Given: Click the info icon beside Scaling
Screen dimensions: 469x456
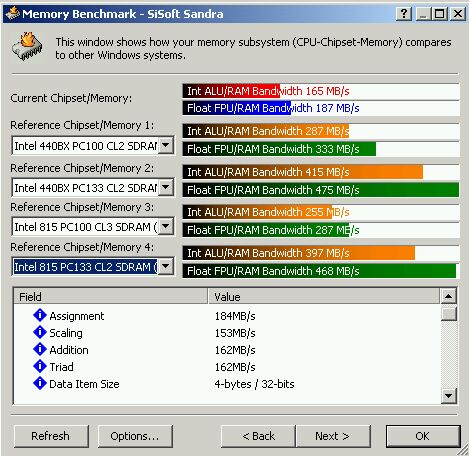Looking at the screenshot, I should (40, 332).
